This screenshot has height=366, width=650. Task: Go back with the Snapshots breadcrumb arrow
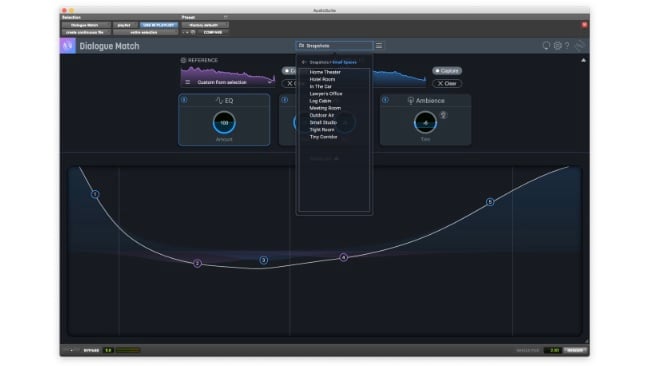click(304, 62)
